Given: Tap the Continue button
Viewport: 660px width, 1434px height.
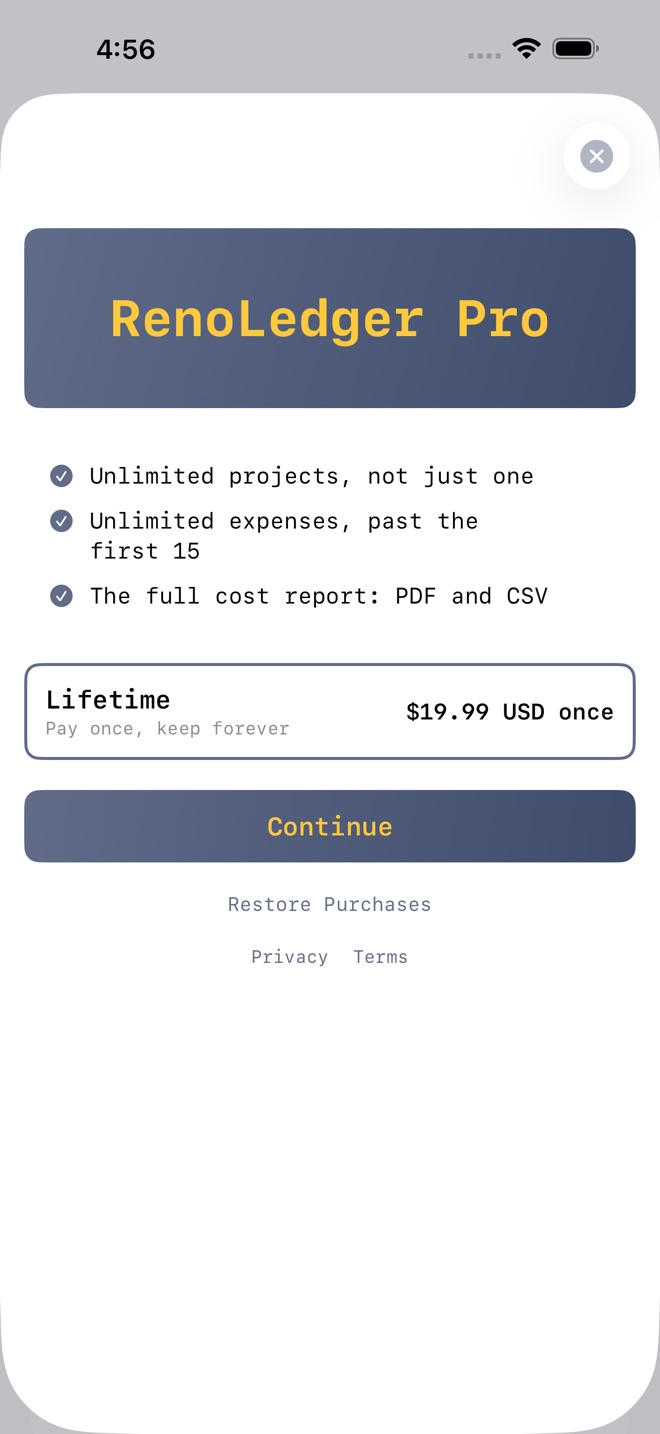Looking at the screenshot, I should tap(330, 826).
